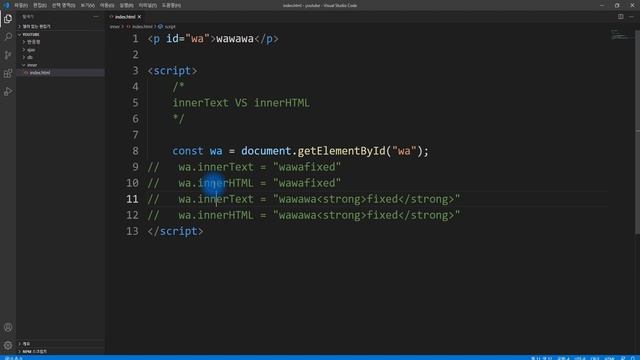
Task: Click line number 1 in gutter
Action: (x=135, y=39)
